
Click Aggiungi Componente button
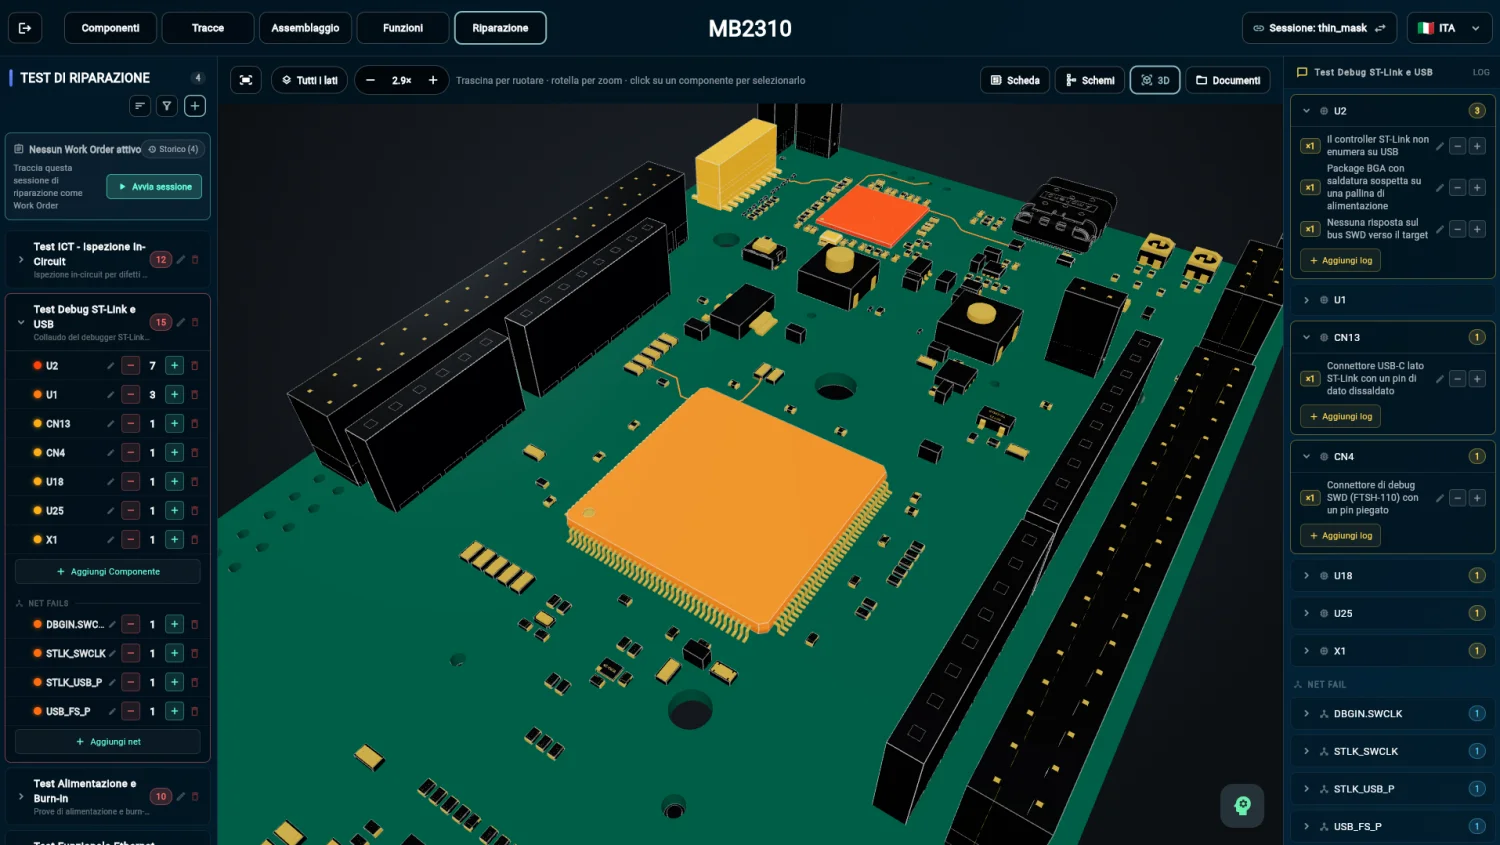click(108, 572)
